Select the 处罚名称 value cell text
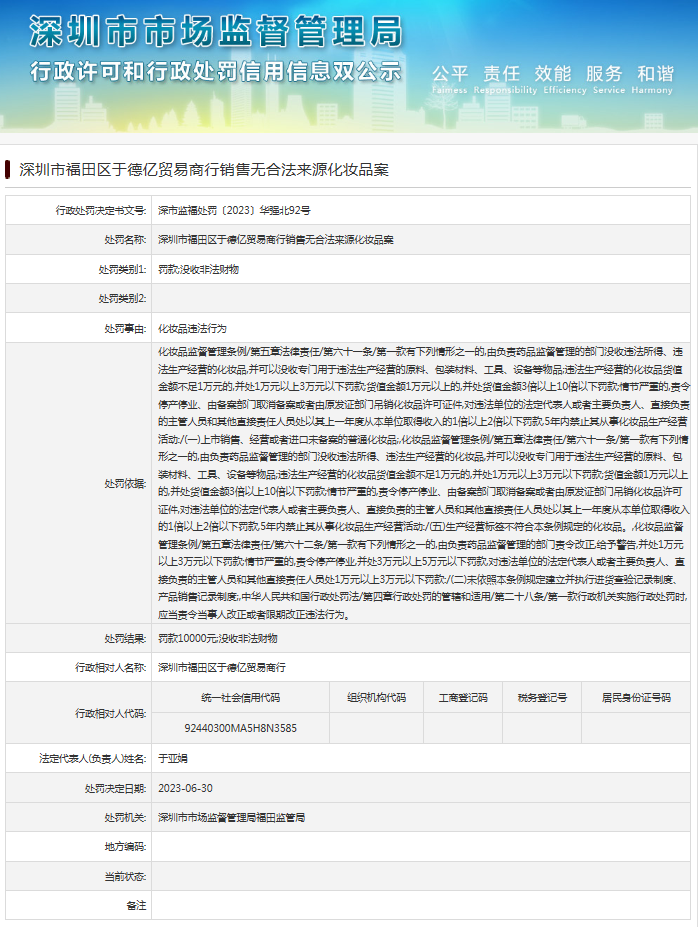Screen dimensions: 698x927 (x=275, y=240)
